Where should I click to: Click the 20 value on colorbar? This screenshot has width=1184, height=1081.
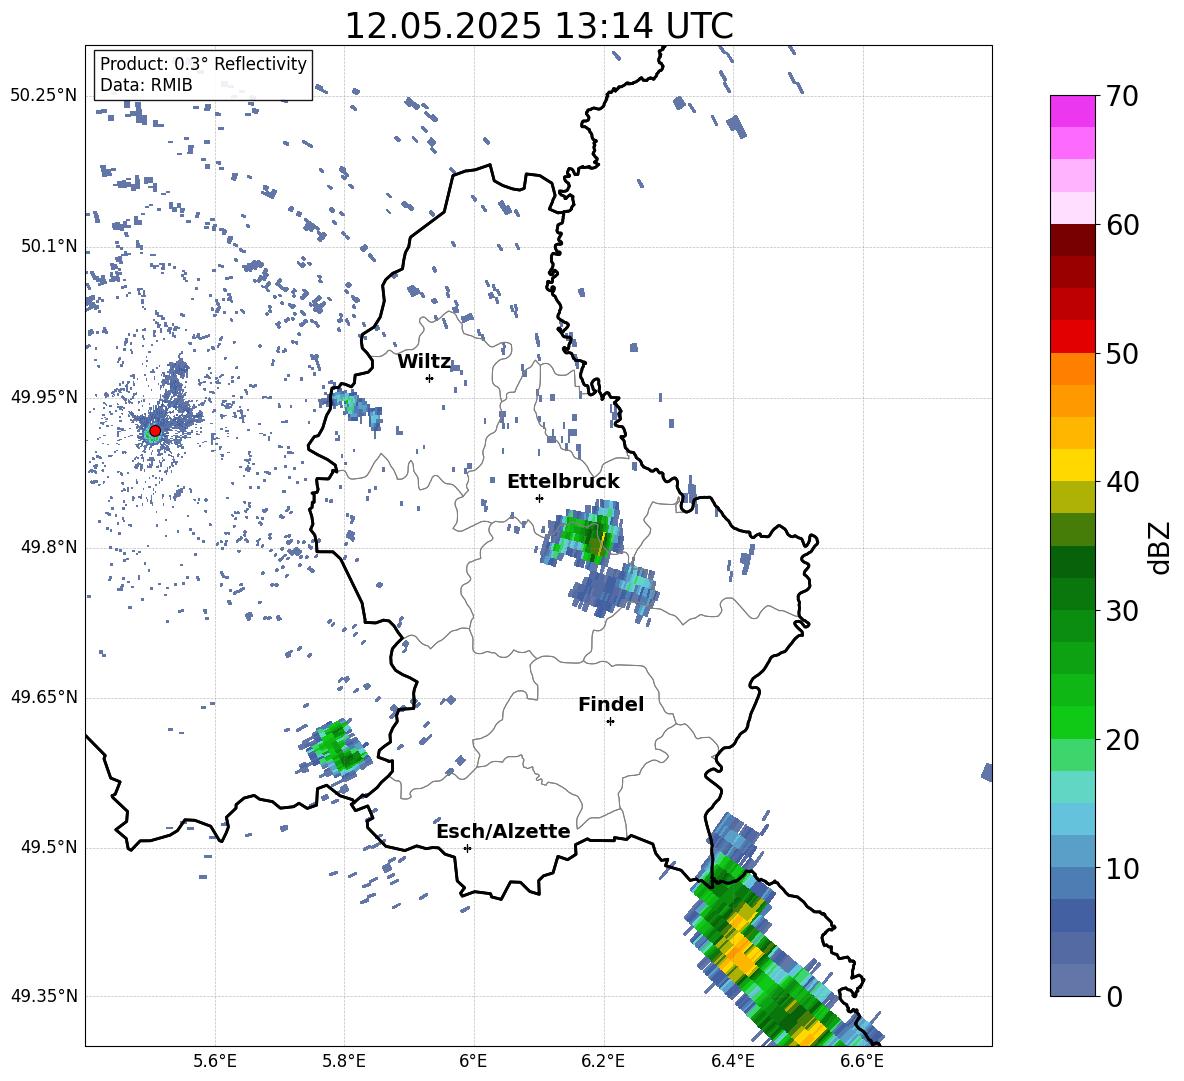[1122, 740]
